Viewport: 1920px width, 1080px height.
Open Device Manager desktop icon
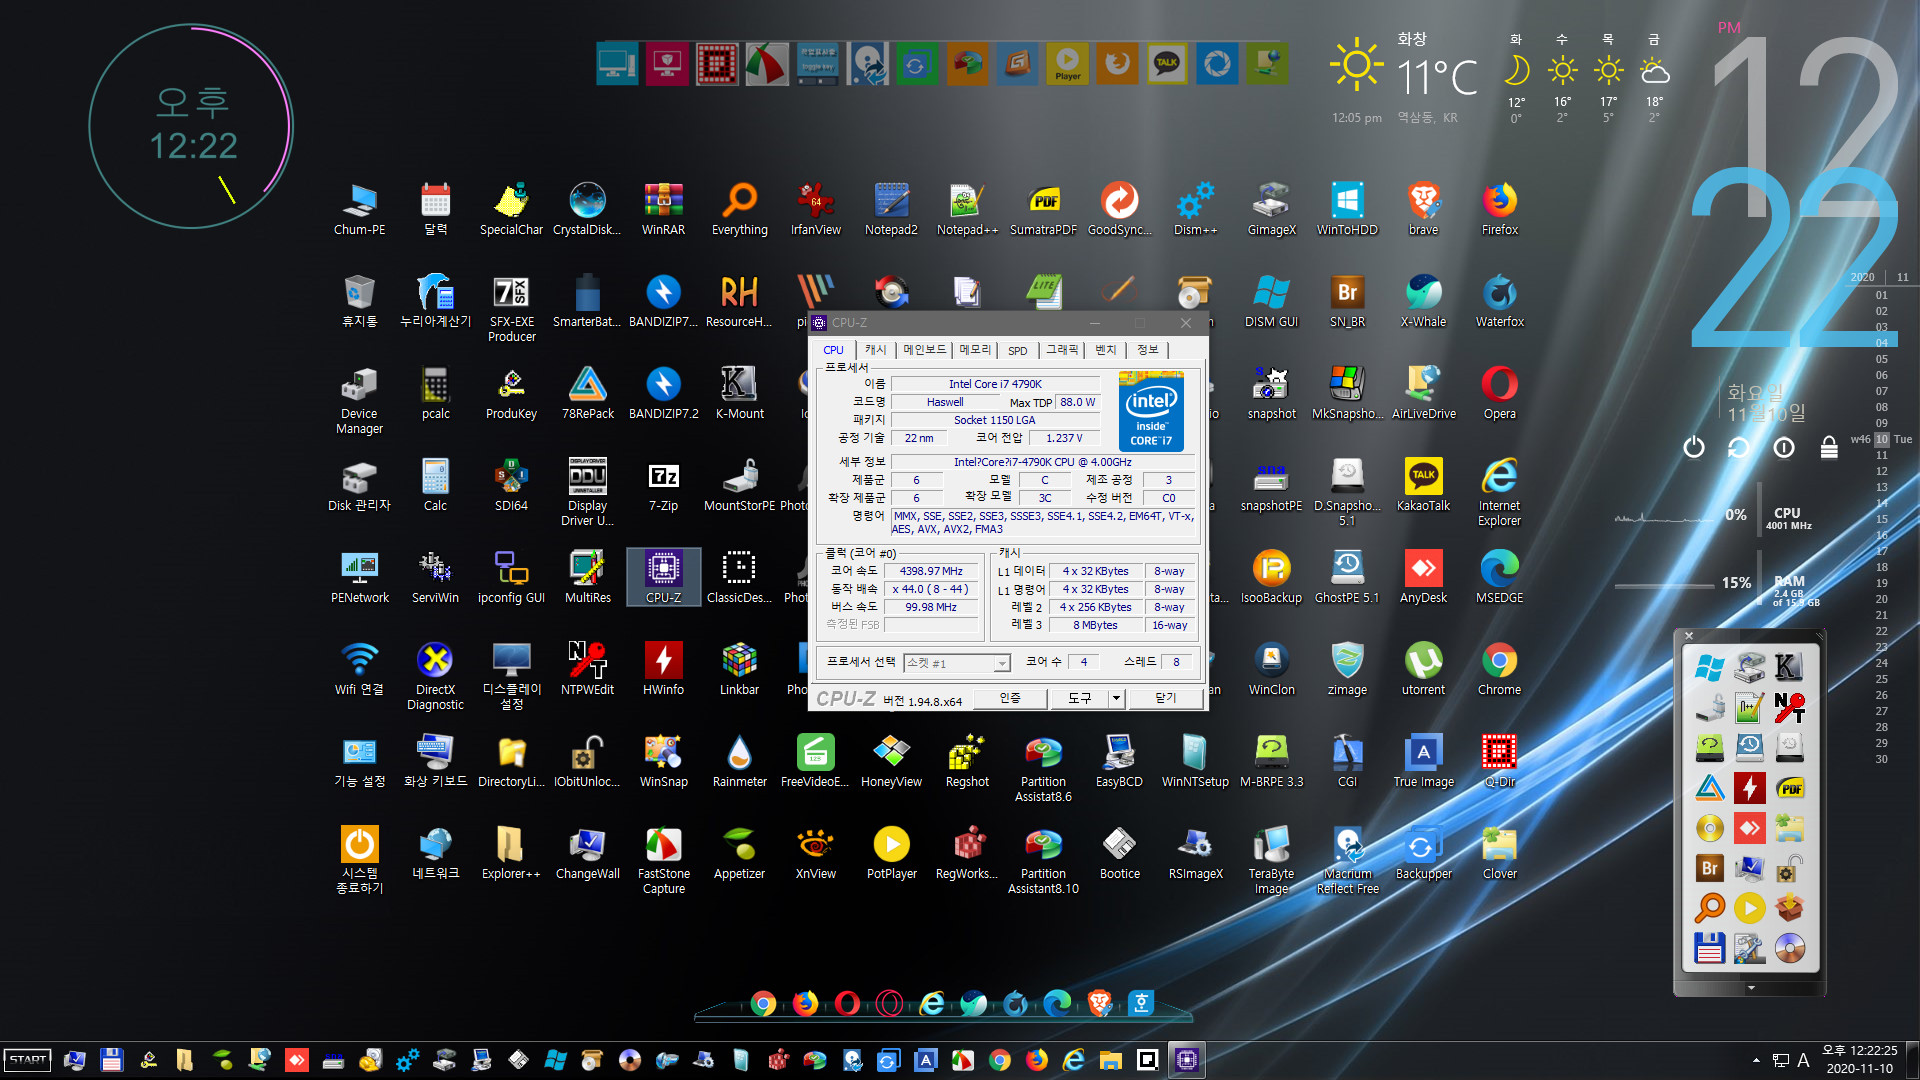click(x=360, y=400)
